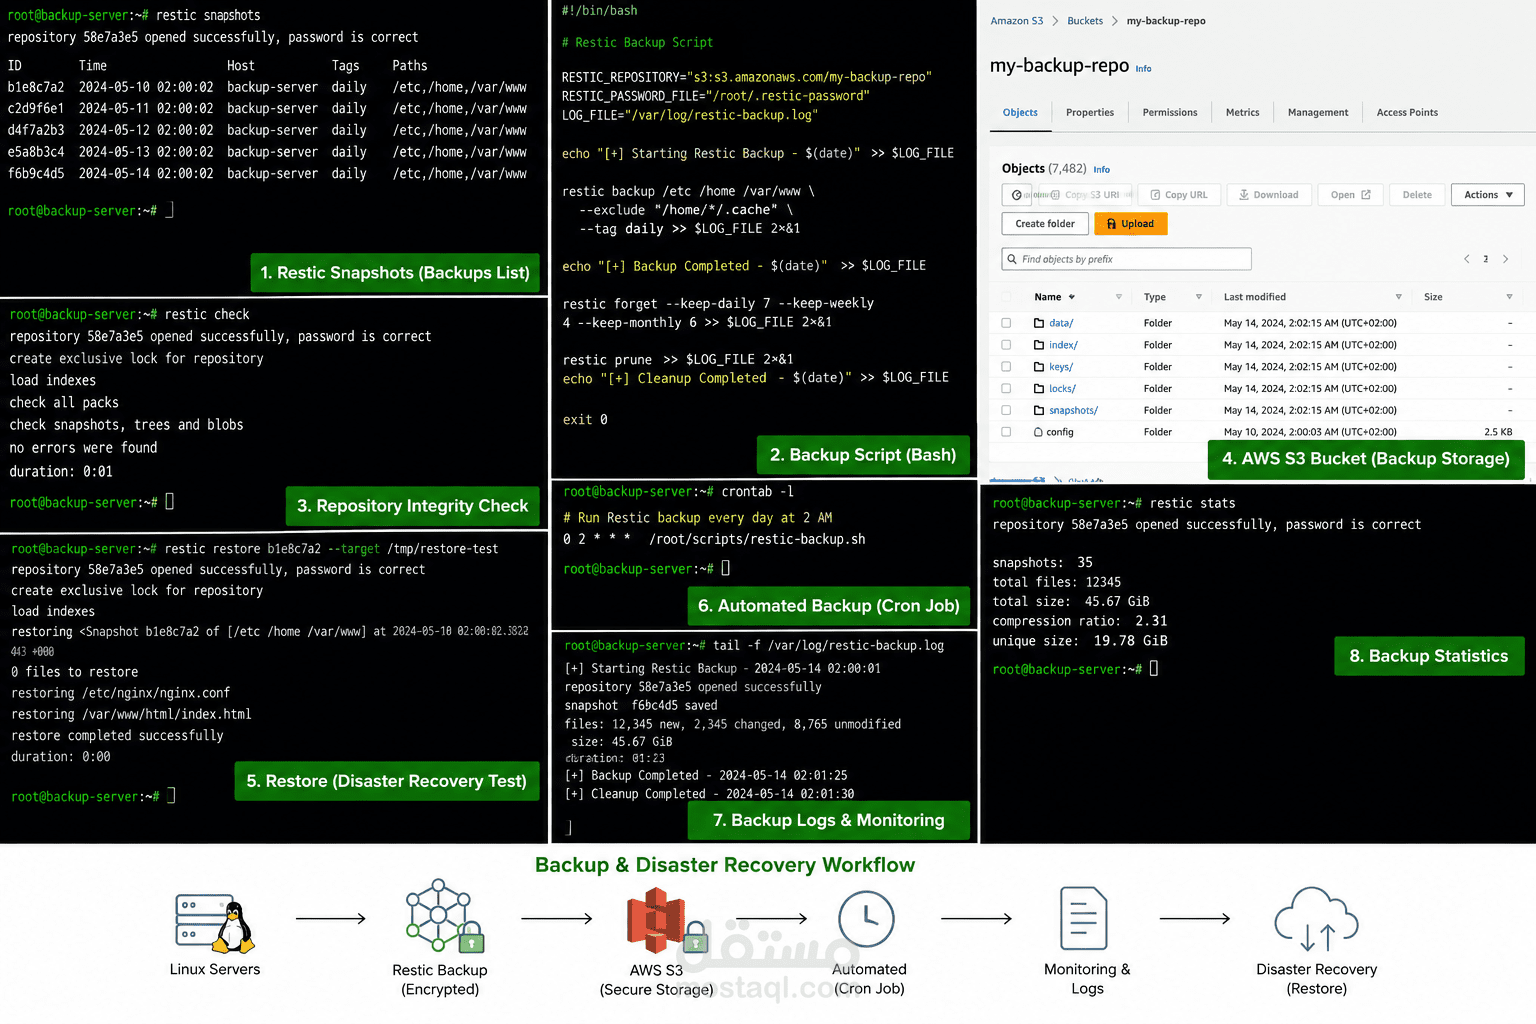Click the magnifier icon in prefix search

pyautogui.click(x=1013, y=259)
